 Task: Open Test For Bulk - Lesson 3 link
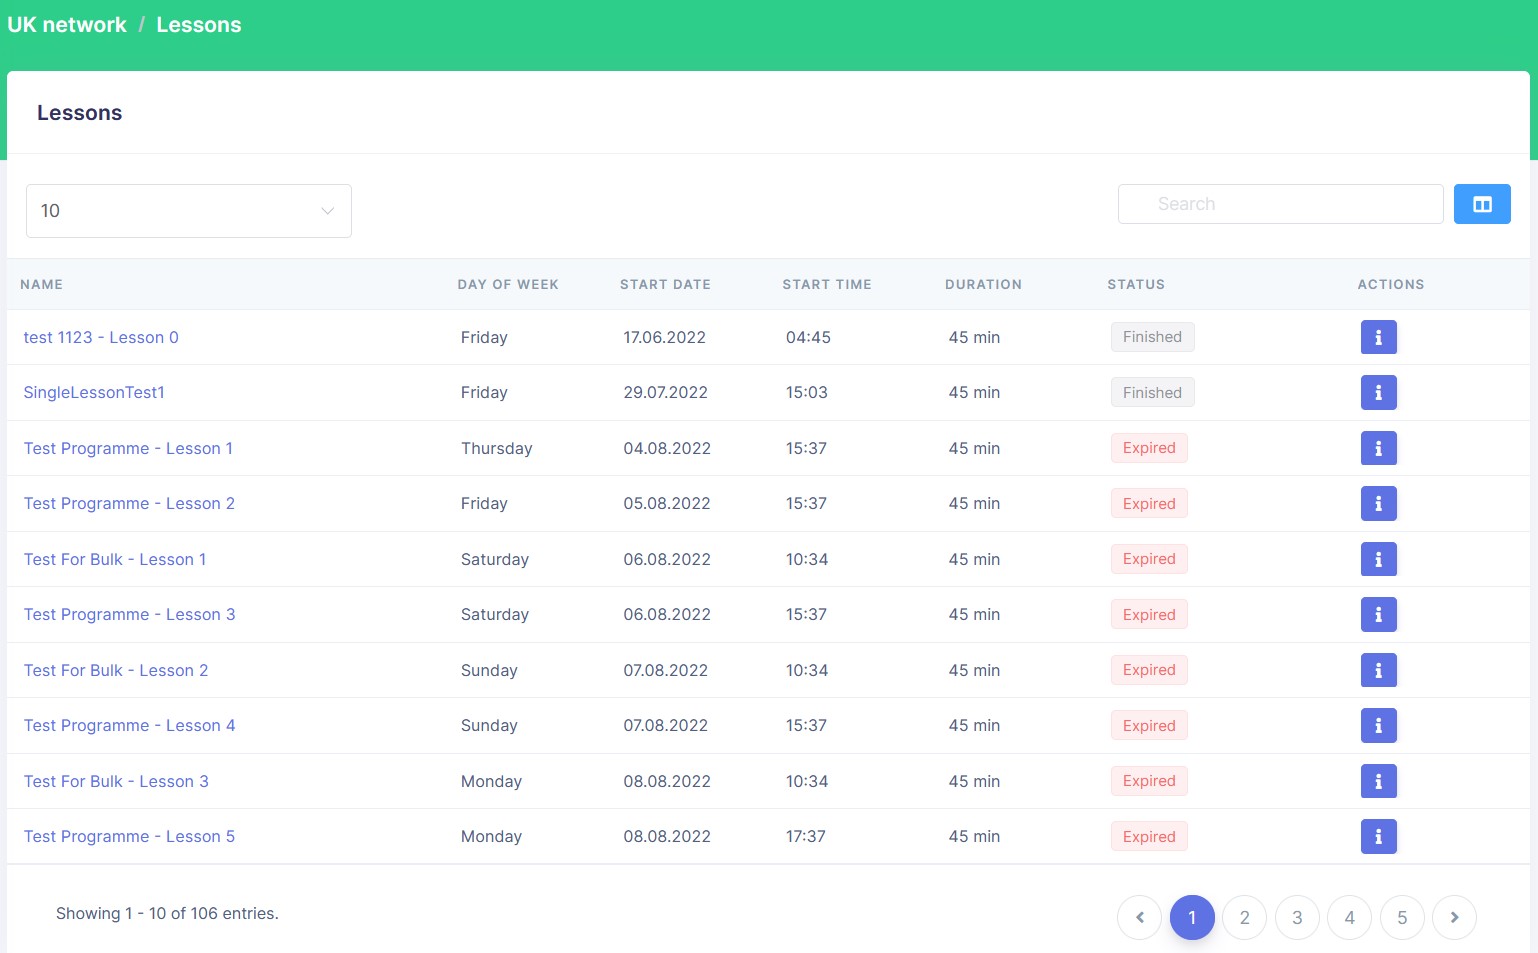pyautogui.click(x=116, y=782)
